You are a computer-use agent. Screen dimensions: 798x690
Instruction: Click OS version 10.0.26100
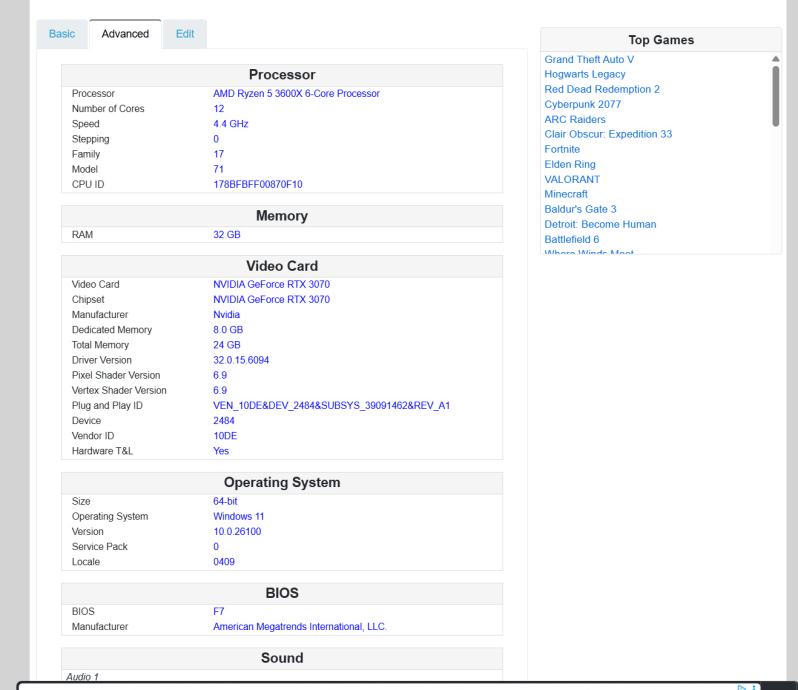pos(237,532)
